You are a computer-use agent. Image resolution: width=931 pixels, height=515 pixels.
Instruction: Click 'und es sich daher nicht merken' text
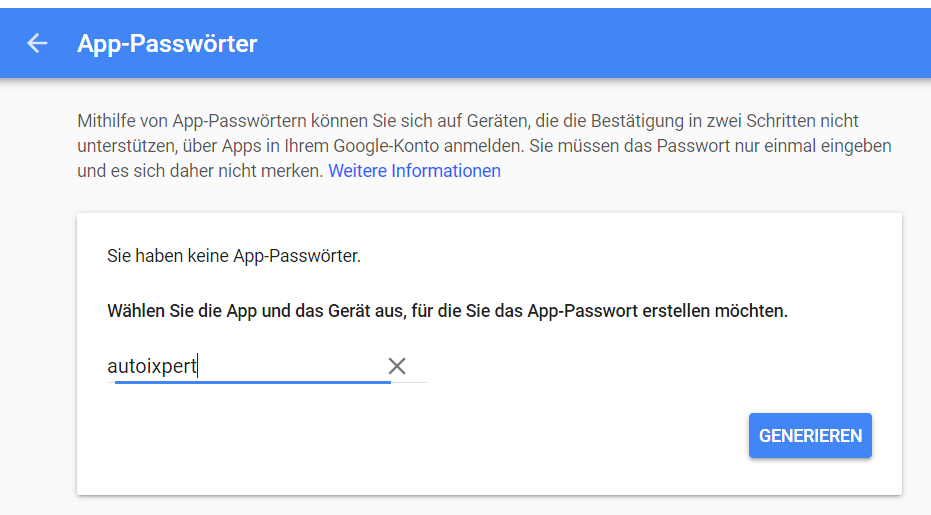tap(200, 171)
